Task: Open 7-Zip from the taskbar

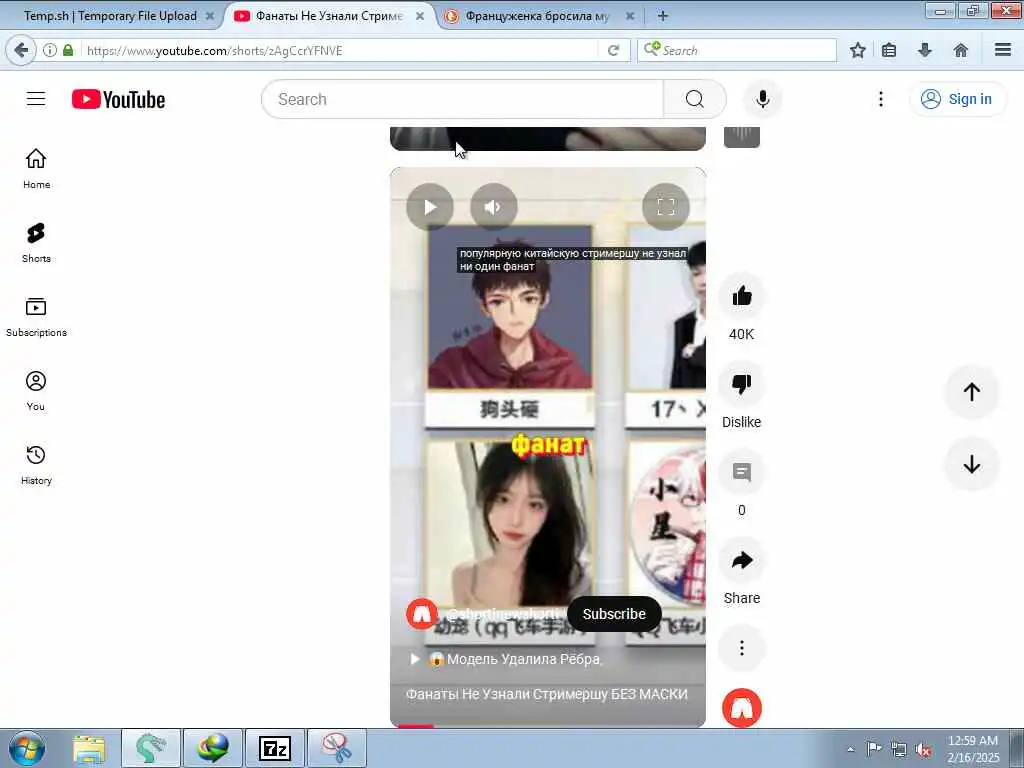Action: coord(275,748)
